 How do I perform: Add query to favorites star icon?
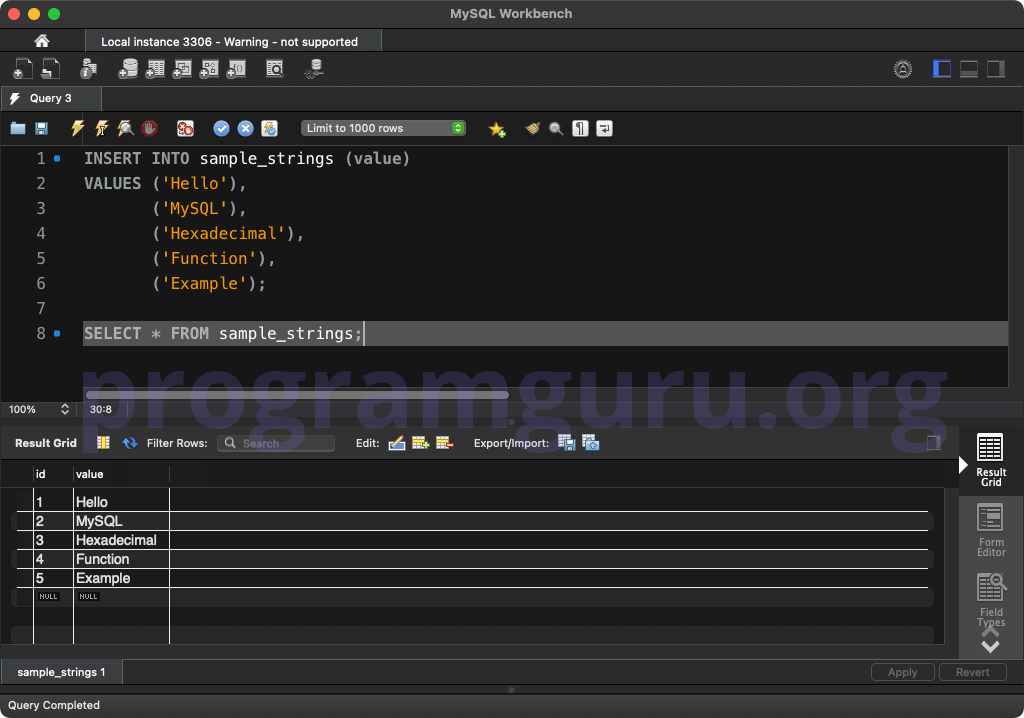point(497,129)
